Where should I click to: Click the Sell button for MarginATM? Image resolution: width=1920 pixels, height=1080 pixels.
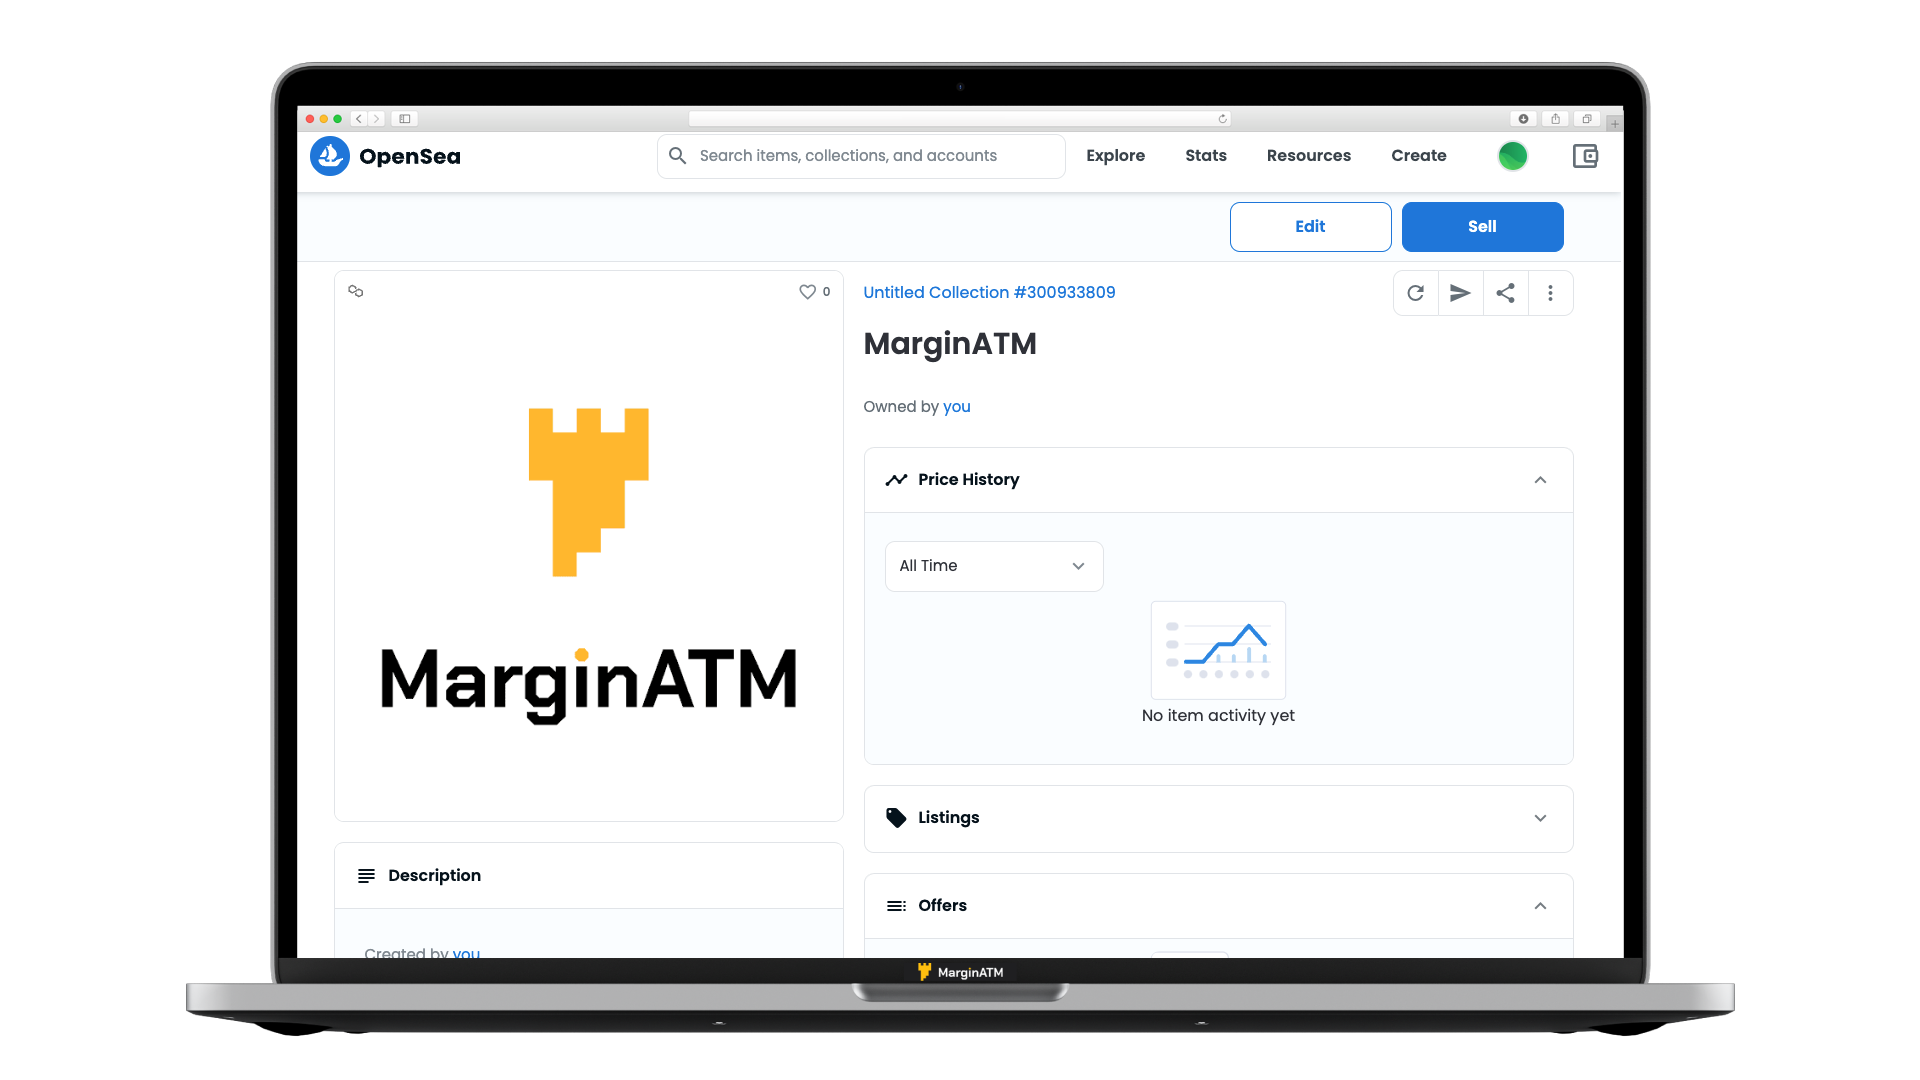tap(1480, 225)
